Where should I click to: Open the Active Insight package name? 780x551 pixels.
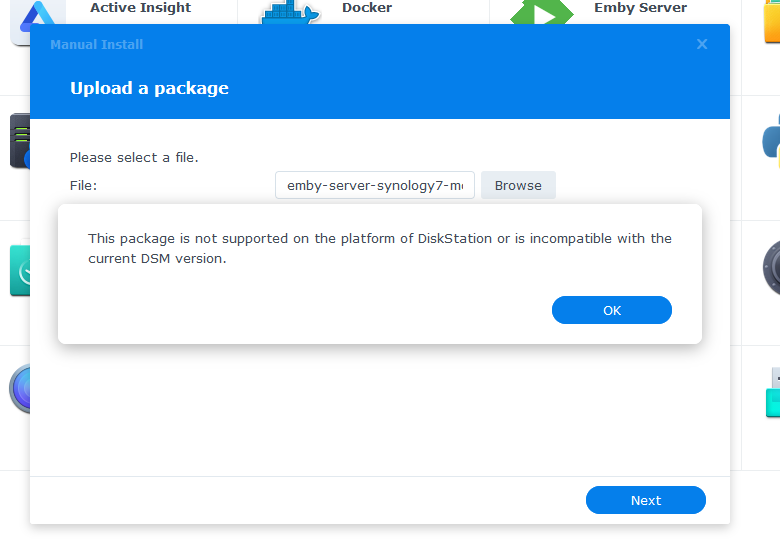click(140, 8)
